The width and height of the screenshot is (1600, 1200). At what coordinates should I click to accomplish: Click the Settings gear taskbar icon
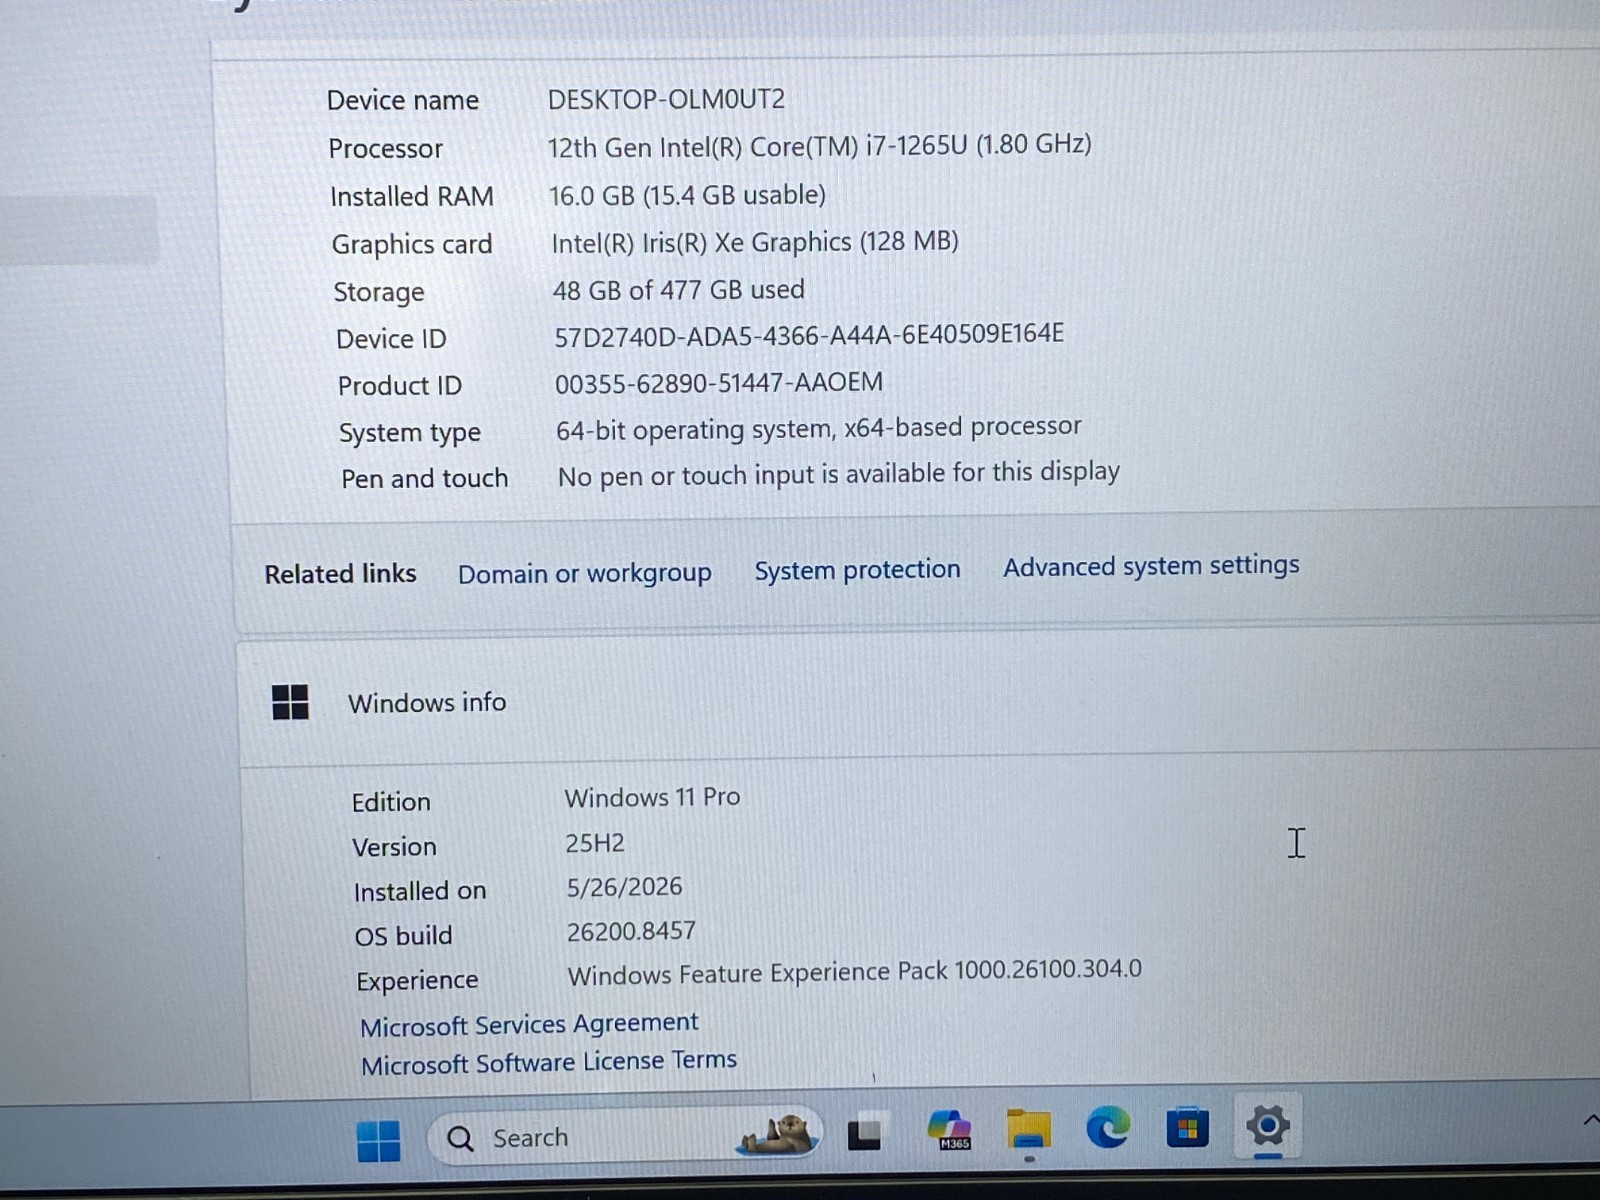click(x=1267, y=1127)
